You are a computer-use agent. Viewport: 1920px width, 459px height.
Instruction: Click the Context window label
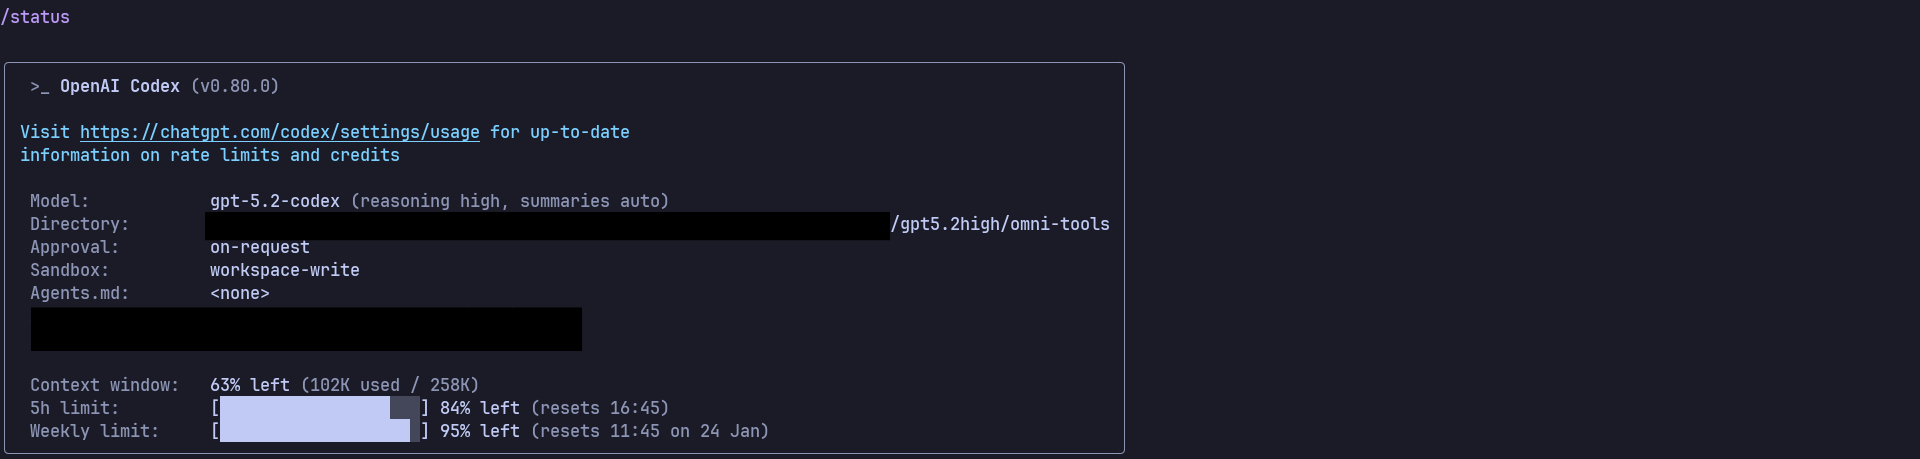pos(104,385)
